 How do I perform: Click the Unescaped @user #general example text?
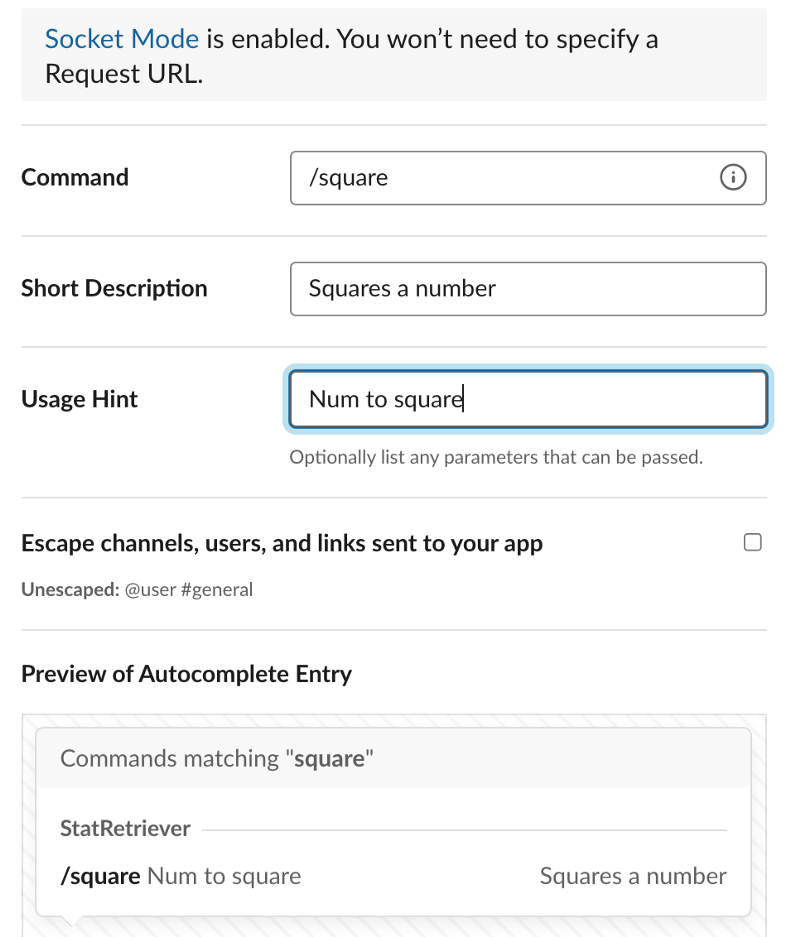[x=137, y=590]
